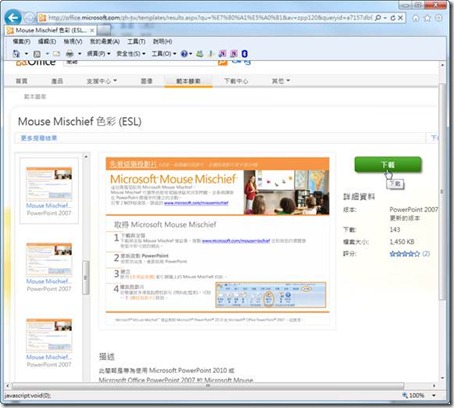
Task: Click the thumbnail list scroll-up arrow
Action: [86, 156]
